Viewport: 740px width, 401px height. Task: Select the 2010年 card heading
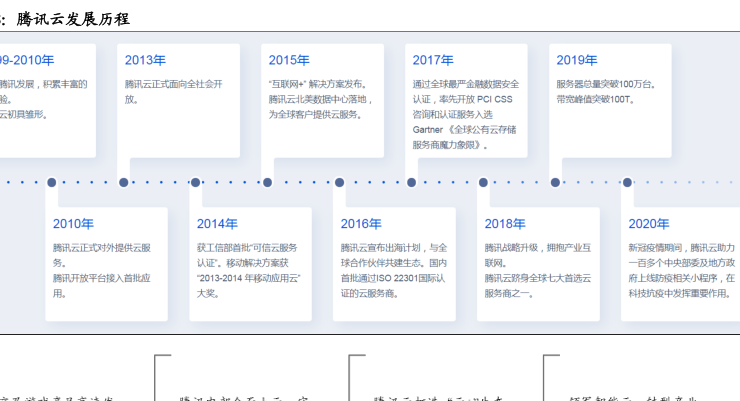tap(73, 224)
